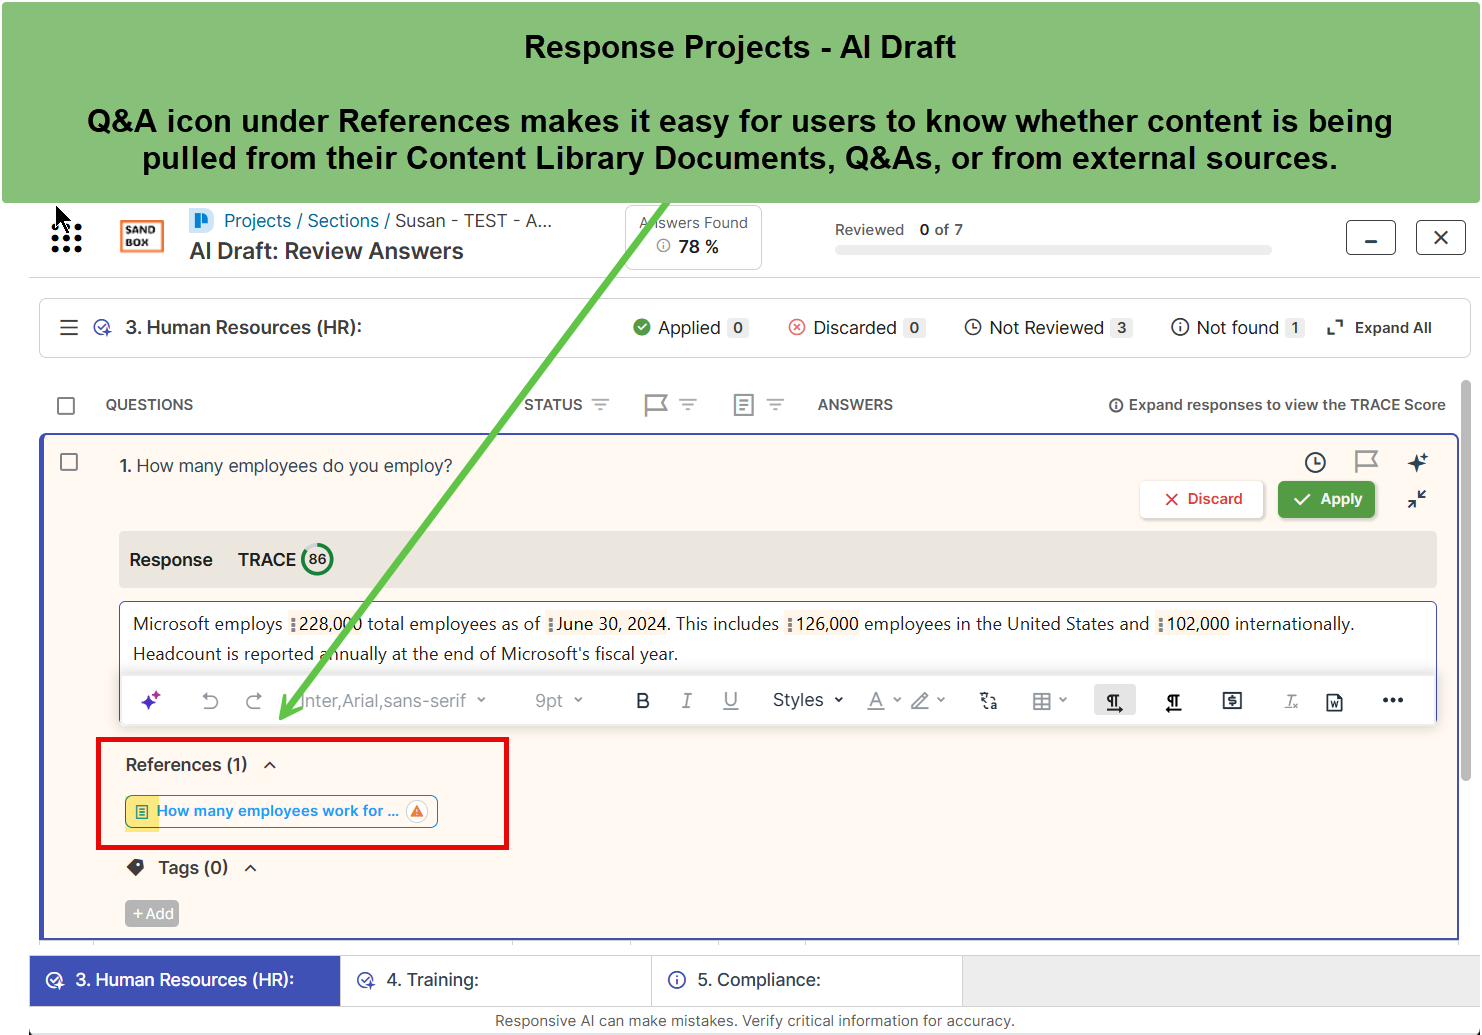Image resolution: width=1482 pixels, height=1035 pixels.
Task: Click the TRACE score 86 circle
Action: 317,560
